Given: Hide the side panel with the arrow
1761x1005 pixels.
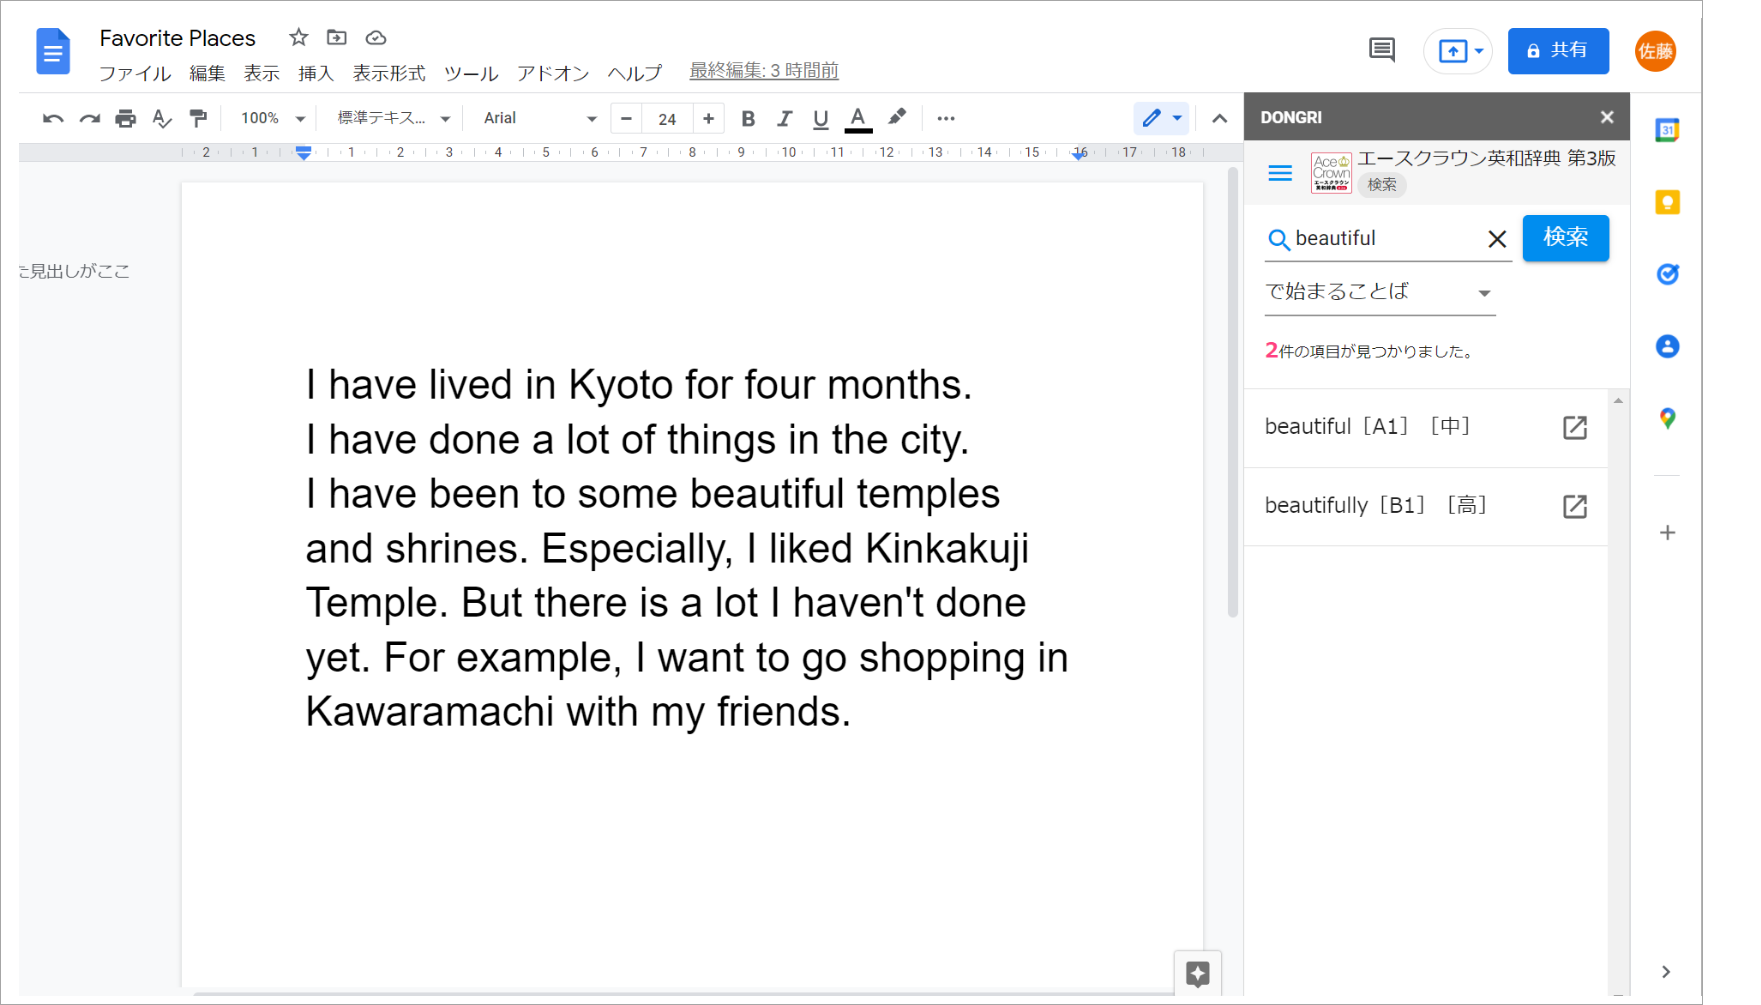Looking at the screenshot, I should tap(1666, 972).
